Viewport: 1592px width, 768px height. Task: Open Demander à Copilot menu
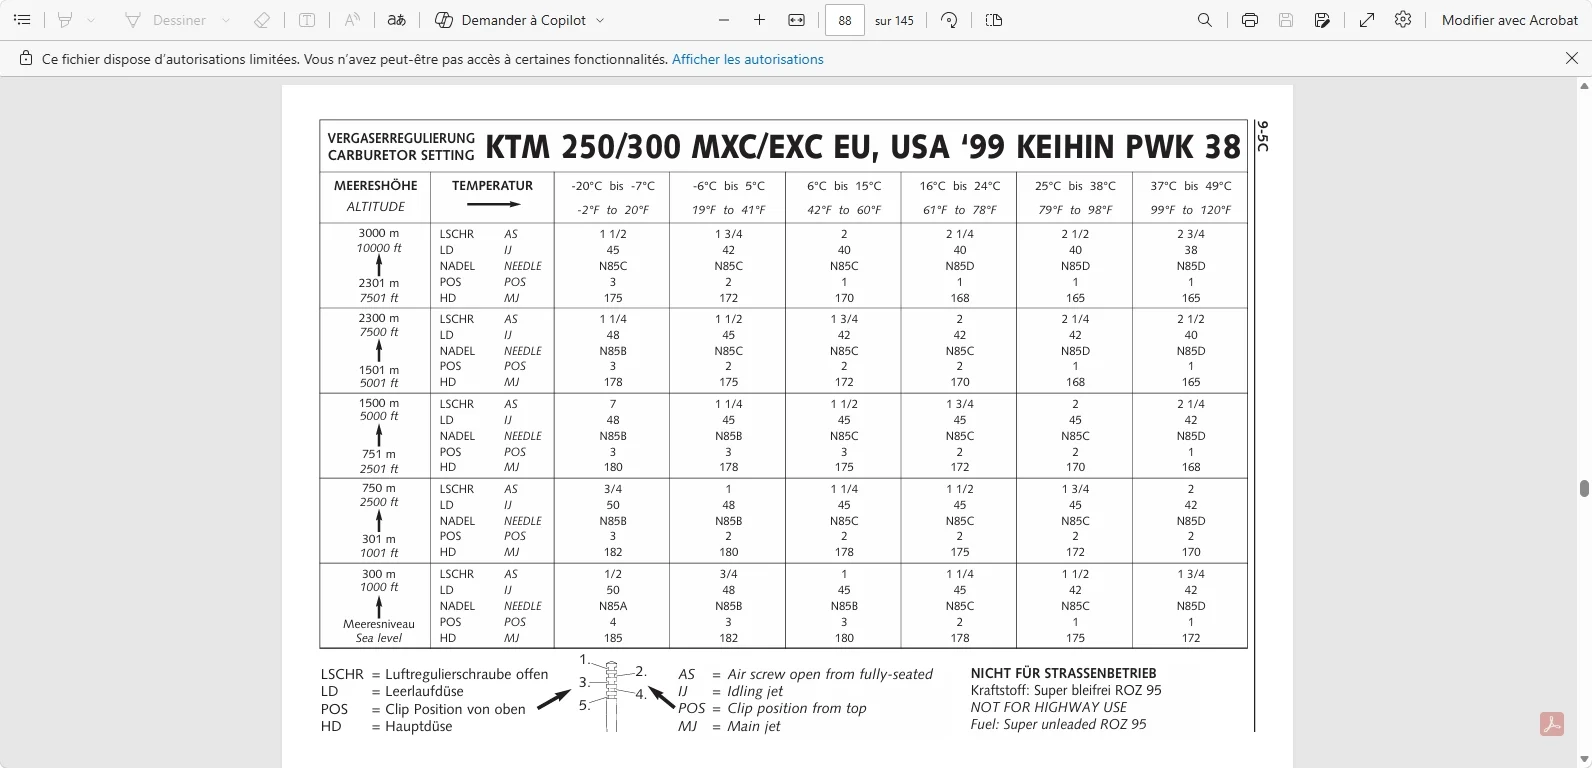click(x=520, y=20)
